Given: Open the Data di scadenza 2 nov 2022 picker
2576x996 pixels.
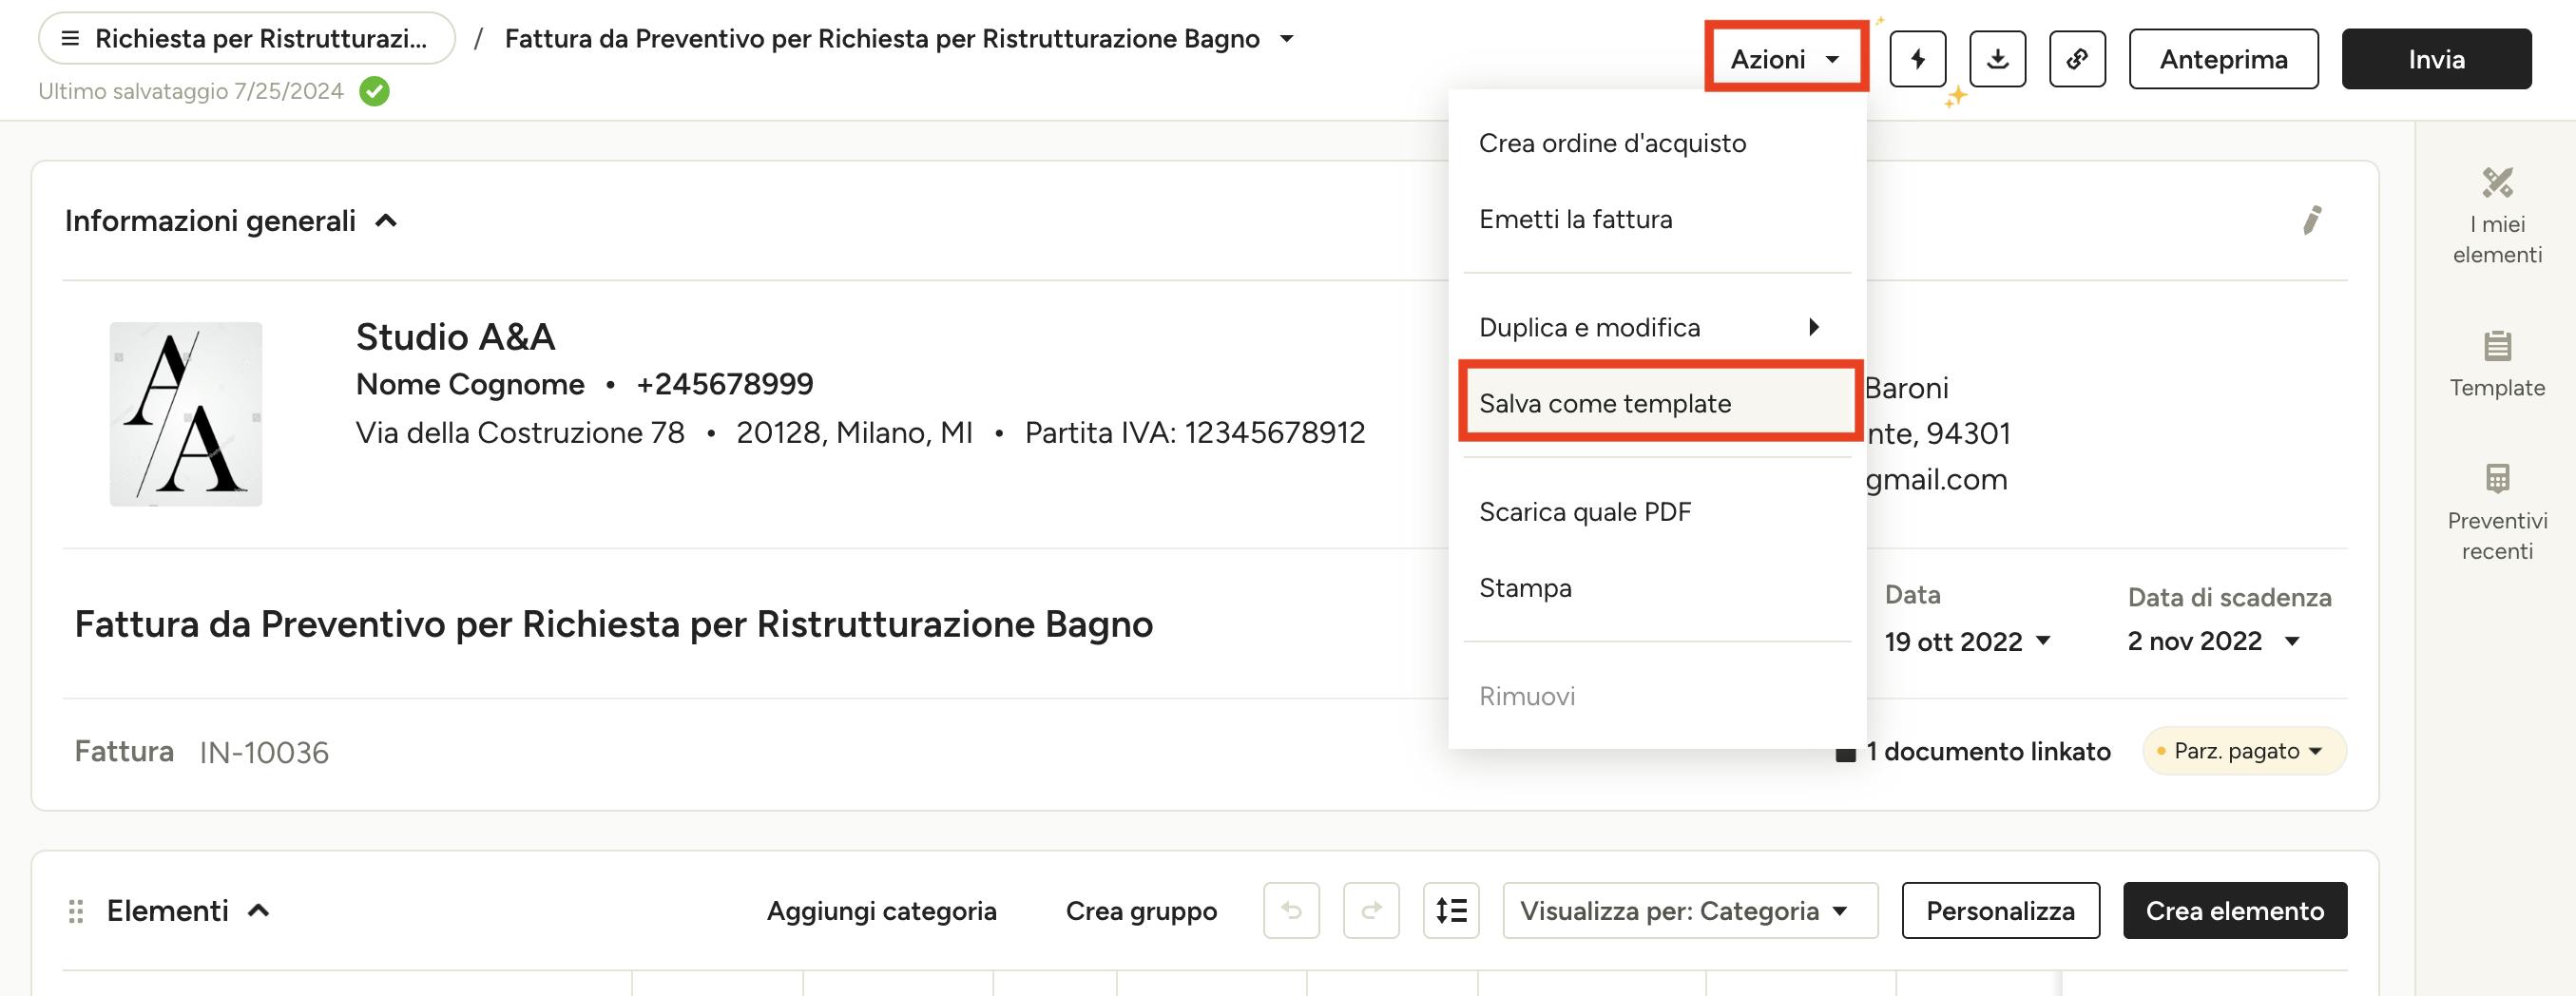Looking at the screenshot, I should (x=2214, y=641).
